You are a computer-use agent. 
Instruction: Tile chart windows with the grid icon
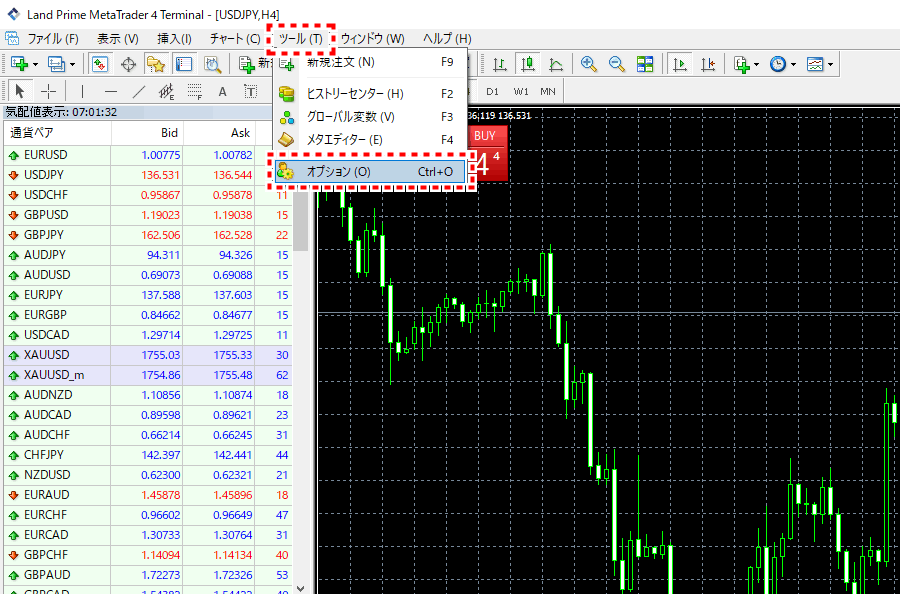pos(645,64)
